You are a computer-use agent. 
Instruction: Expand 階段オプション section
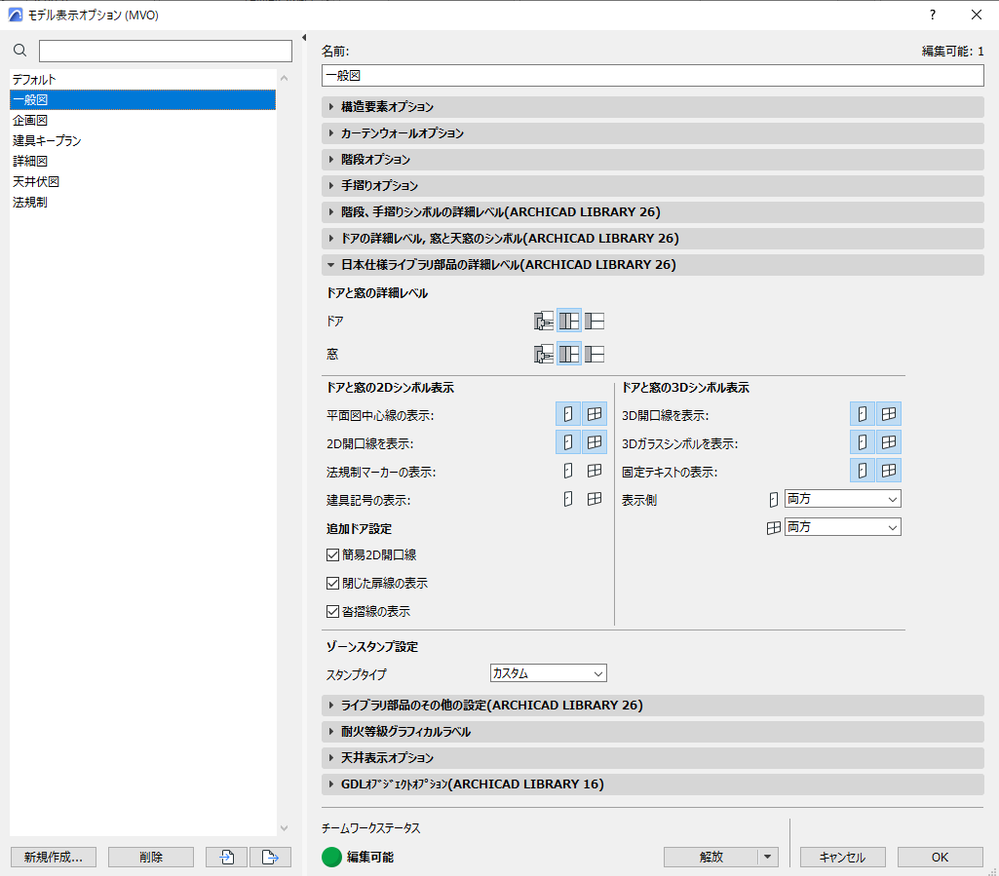click(x=652, y=159)
